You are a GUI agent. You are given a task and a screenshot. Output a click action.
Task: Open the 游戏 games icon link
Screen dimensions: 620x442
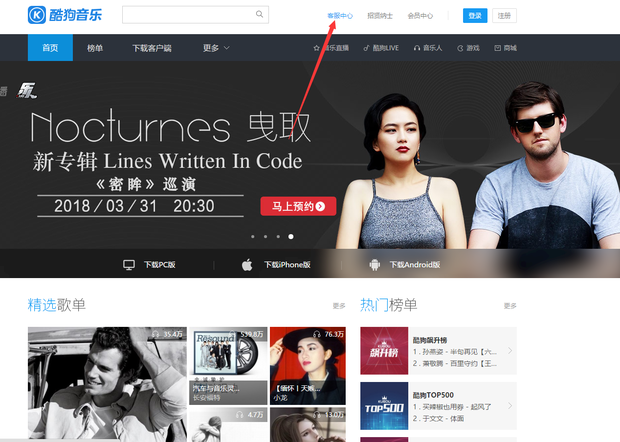point(460,48)
